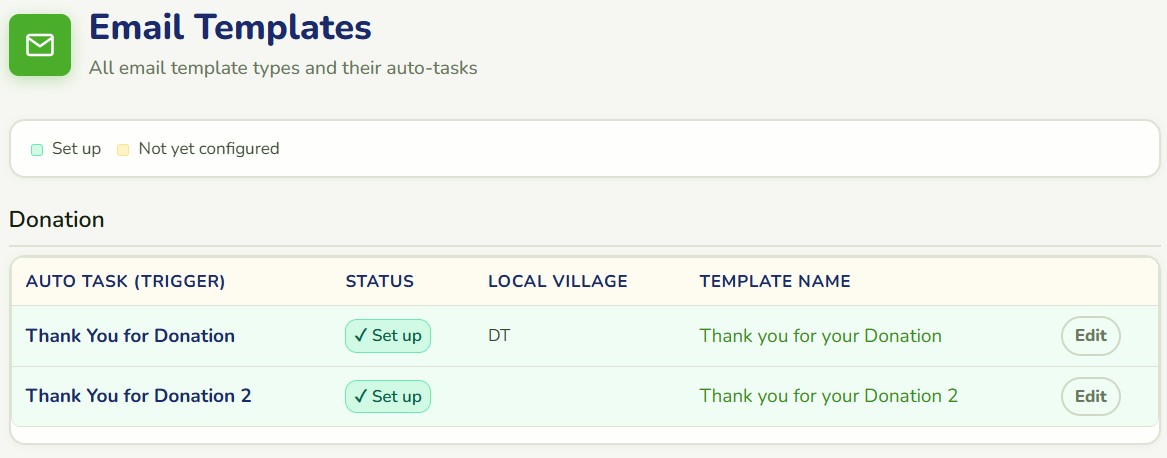The image size is (1167, 458).
Task: Open the Thank you for your Donation 2 link
Action: (x=828, y=396)
